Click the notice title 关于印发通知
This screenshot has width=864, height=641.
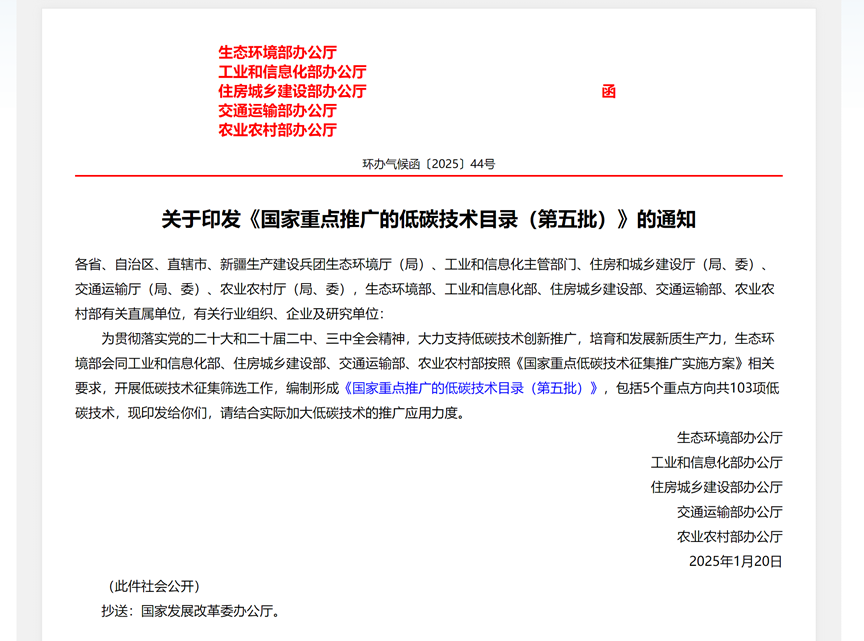(428, 214)
